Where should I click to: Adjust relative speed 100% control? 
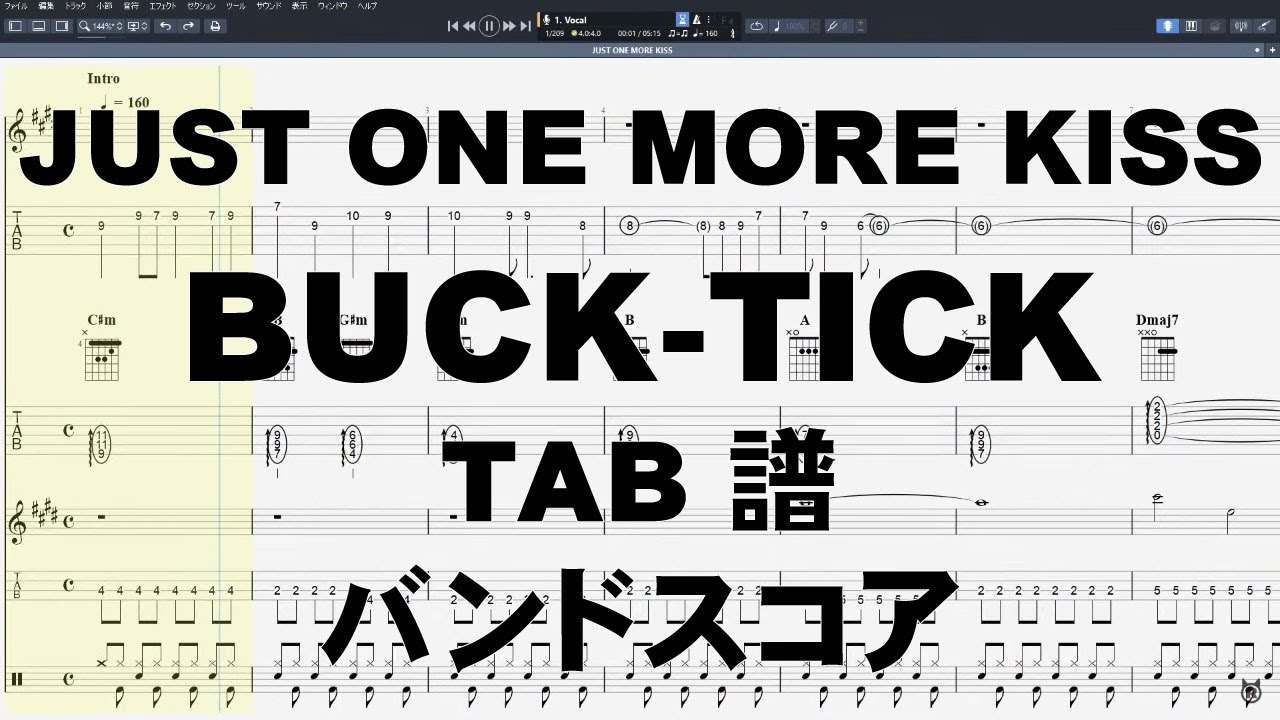790,26
